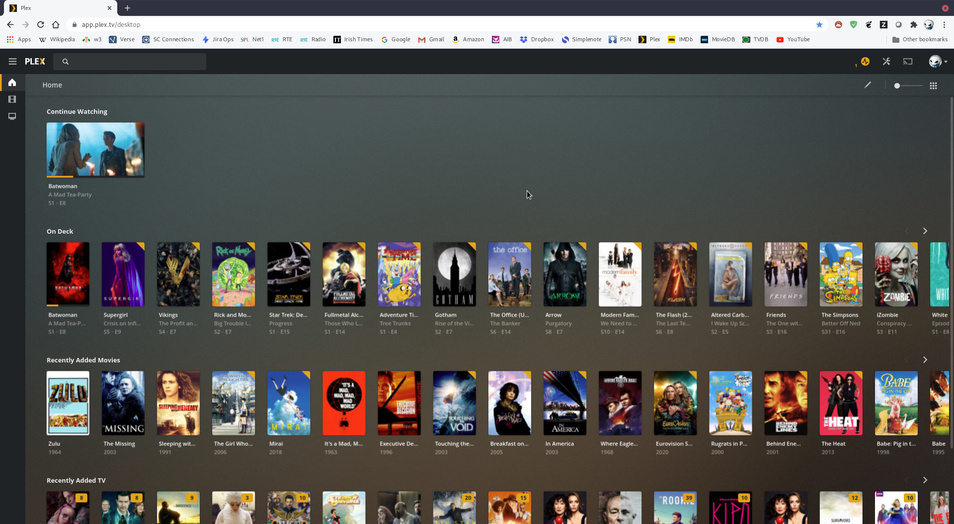Open the Chrome Extensions puzzle icon
The image size is (954, 524).
[913, 24]
